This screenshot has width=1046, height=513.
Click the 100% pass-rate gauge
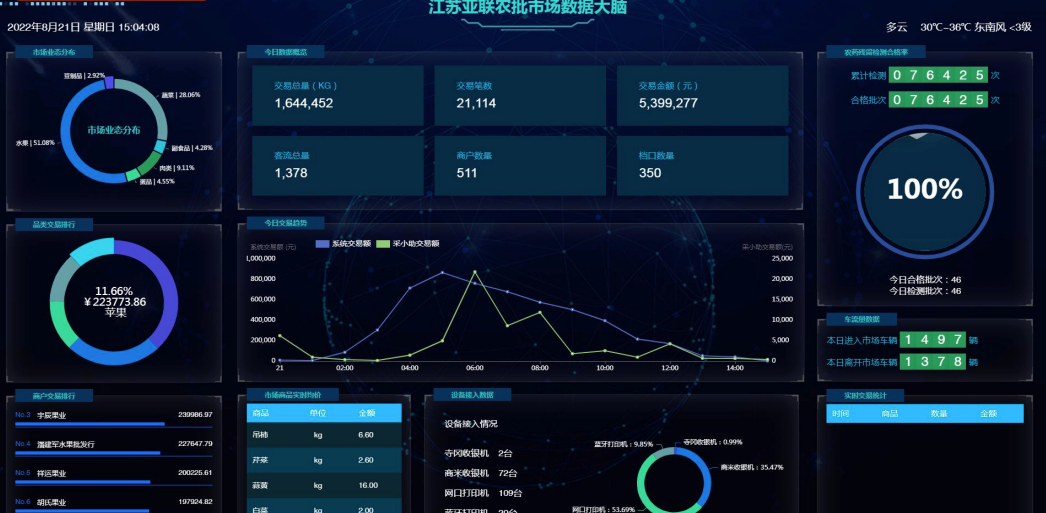click(x=925, y=191)
